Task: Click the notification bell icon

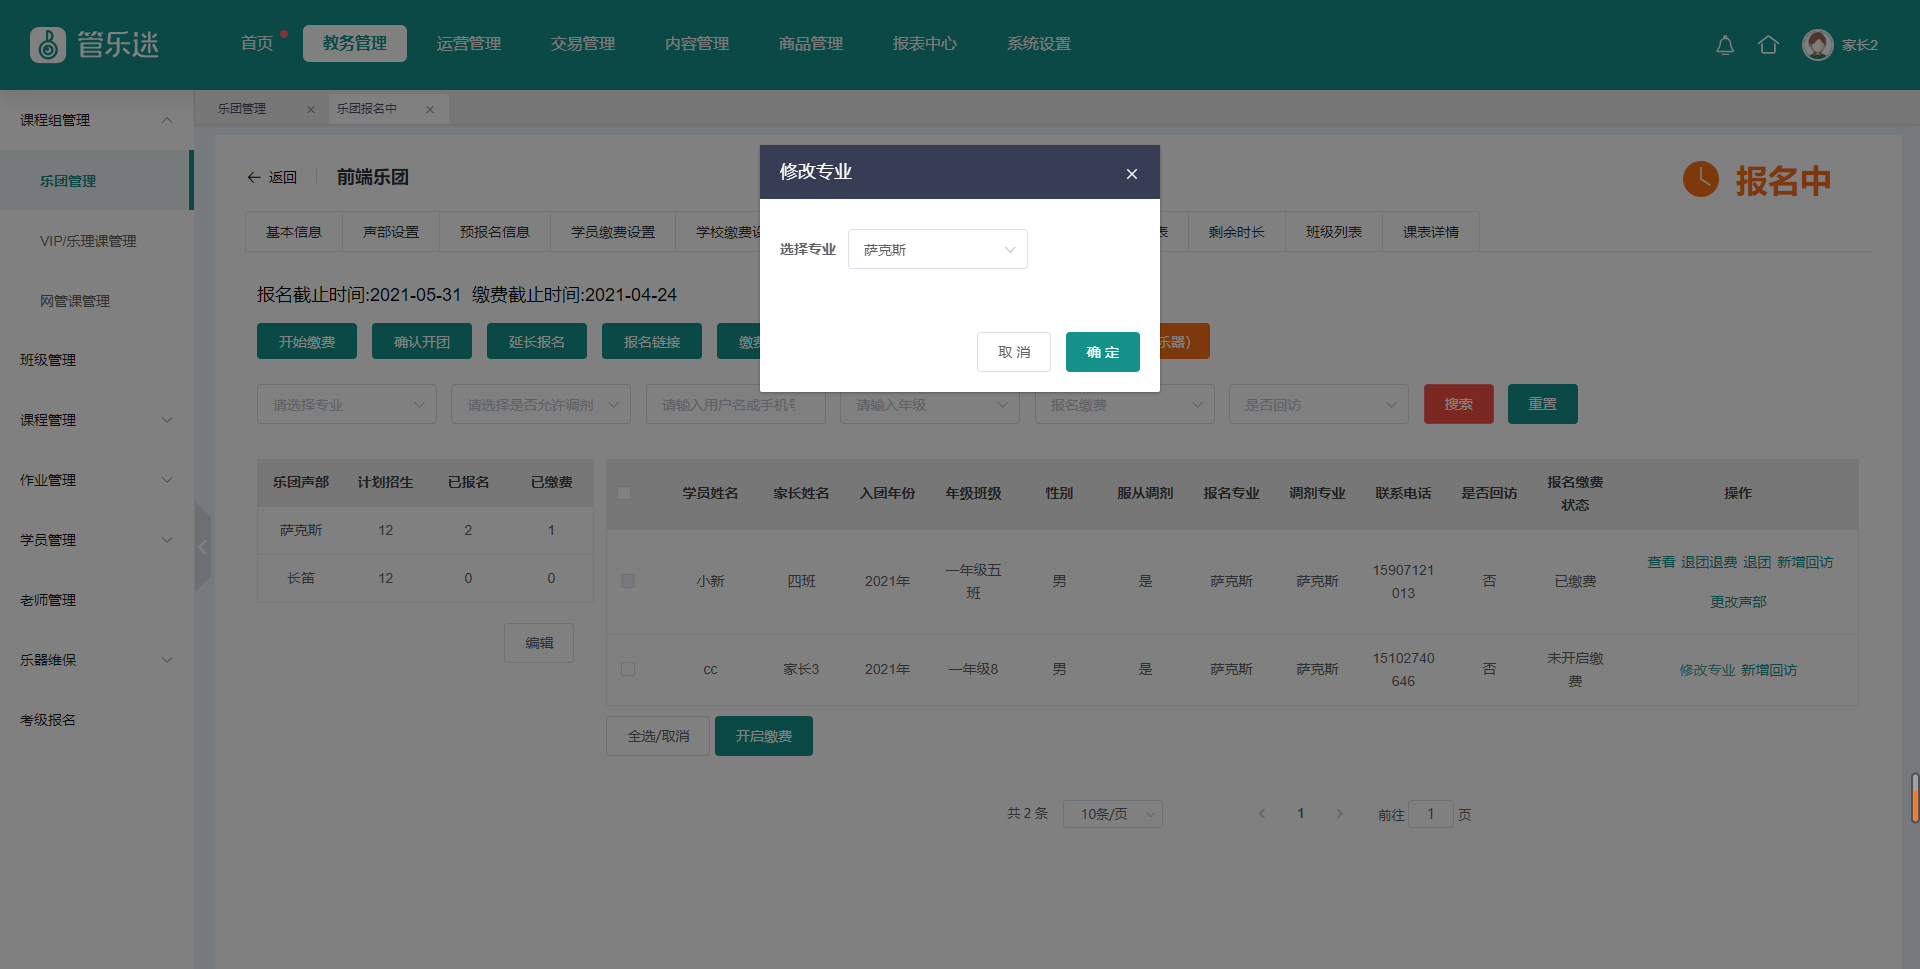Action: pyautogui.click(x=1725, y=45)
